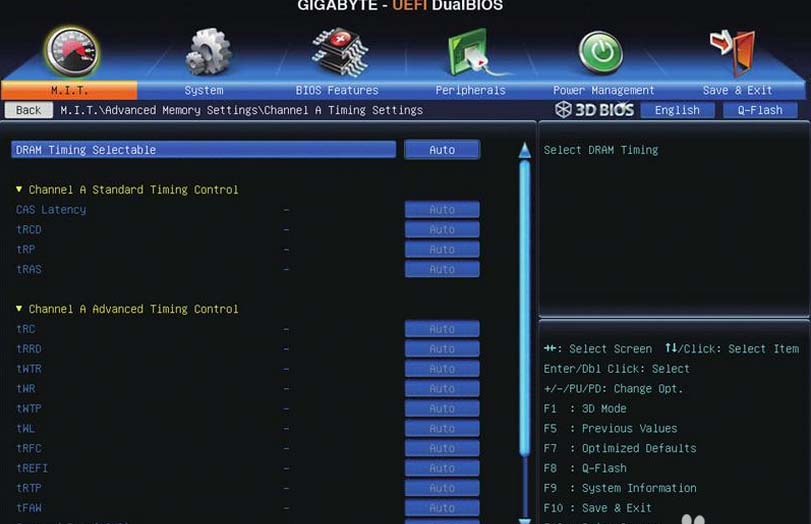Click the M.I.T. speedometer gauge icon

pos(72,52)
